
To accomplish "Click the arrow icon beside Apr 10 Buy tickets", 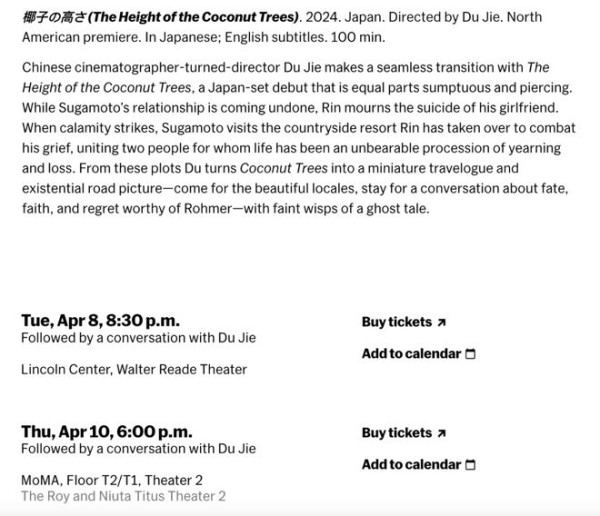I will (441, 433).
